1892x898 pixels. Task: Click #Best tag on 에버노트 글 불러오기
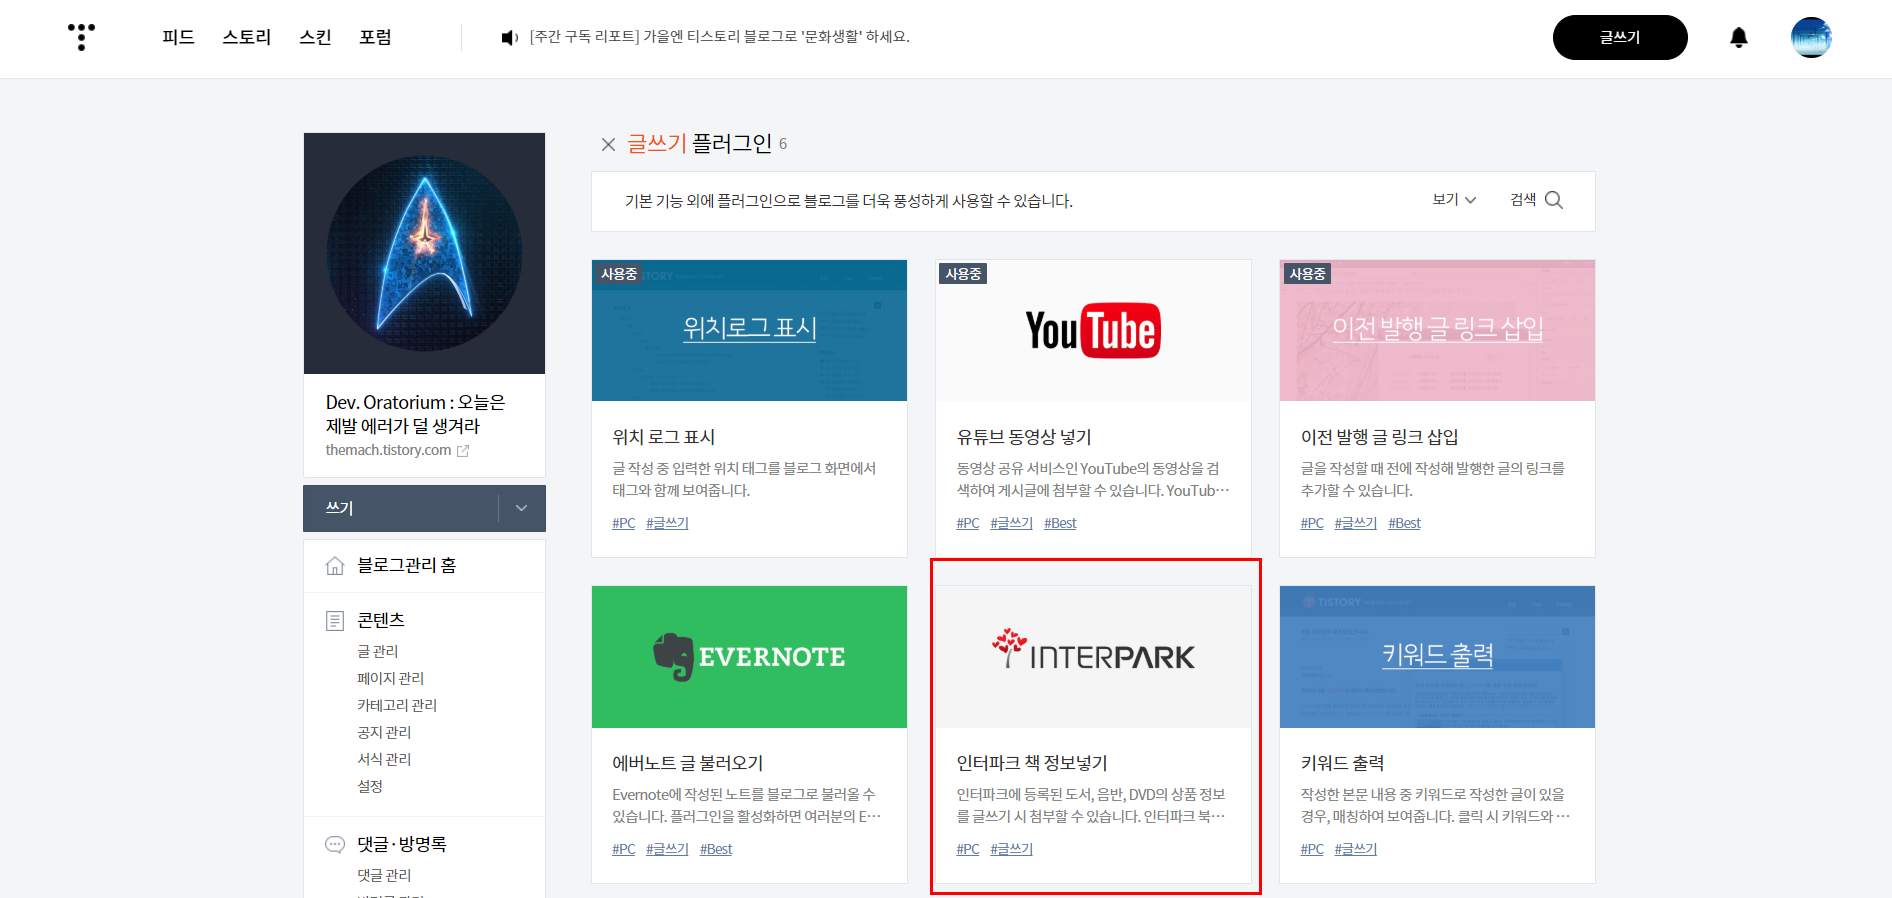[x=716, y=849]
